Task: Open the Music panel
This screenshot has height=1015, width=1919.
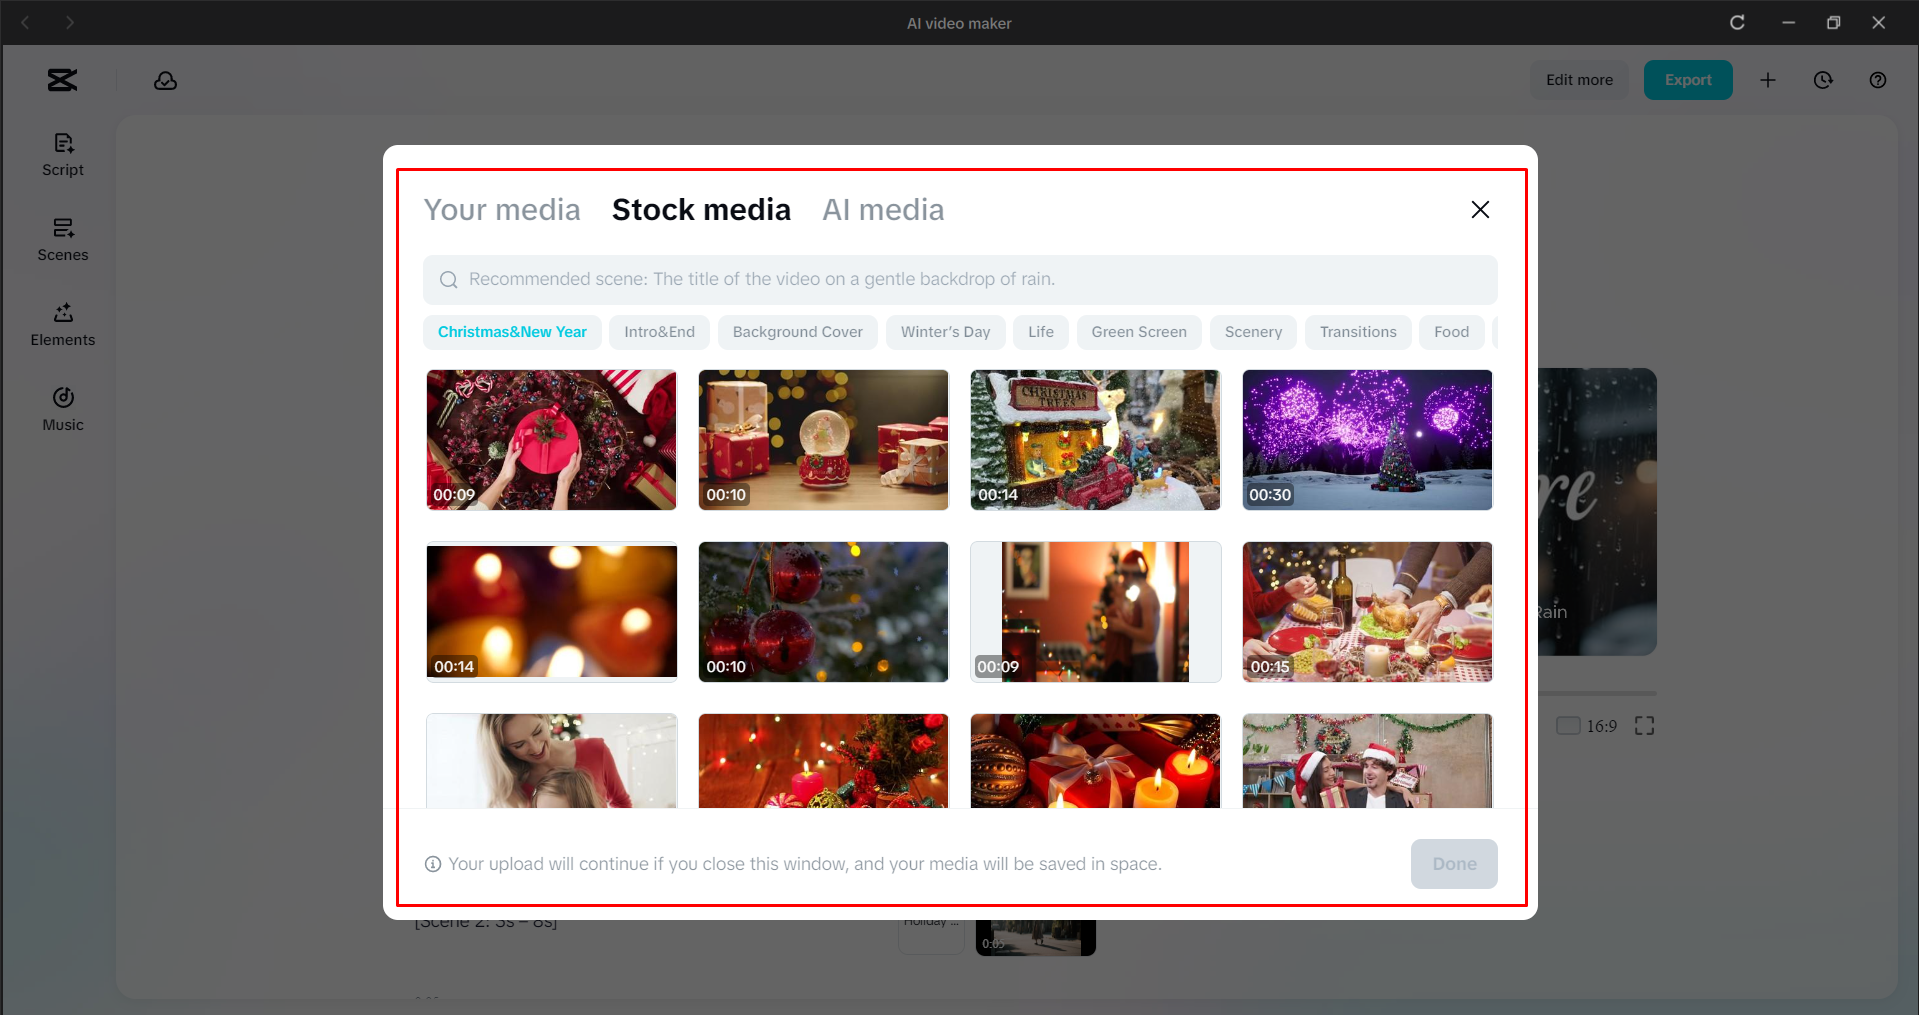Action: pyautogui.click(x=63, y=410)
